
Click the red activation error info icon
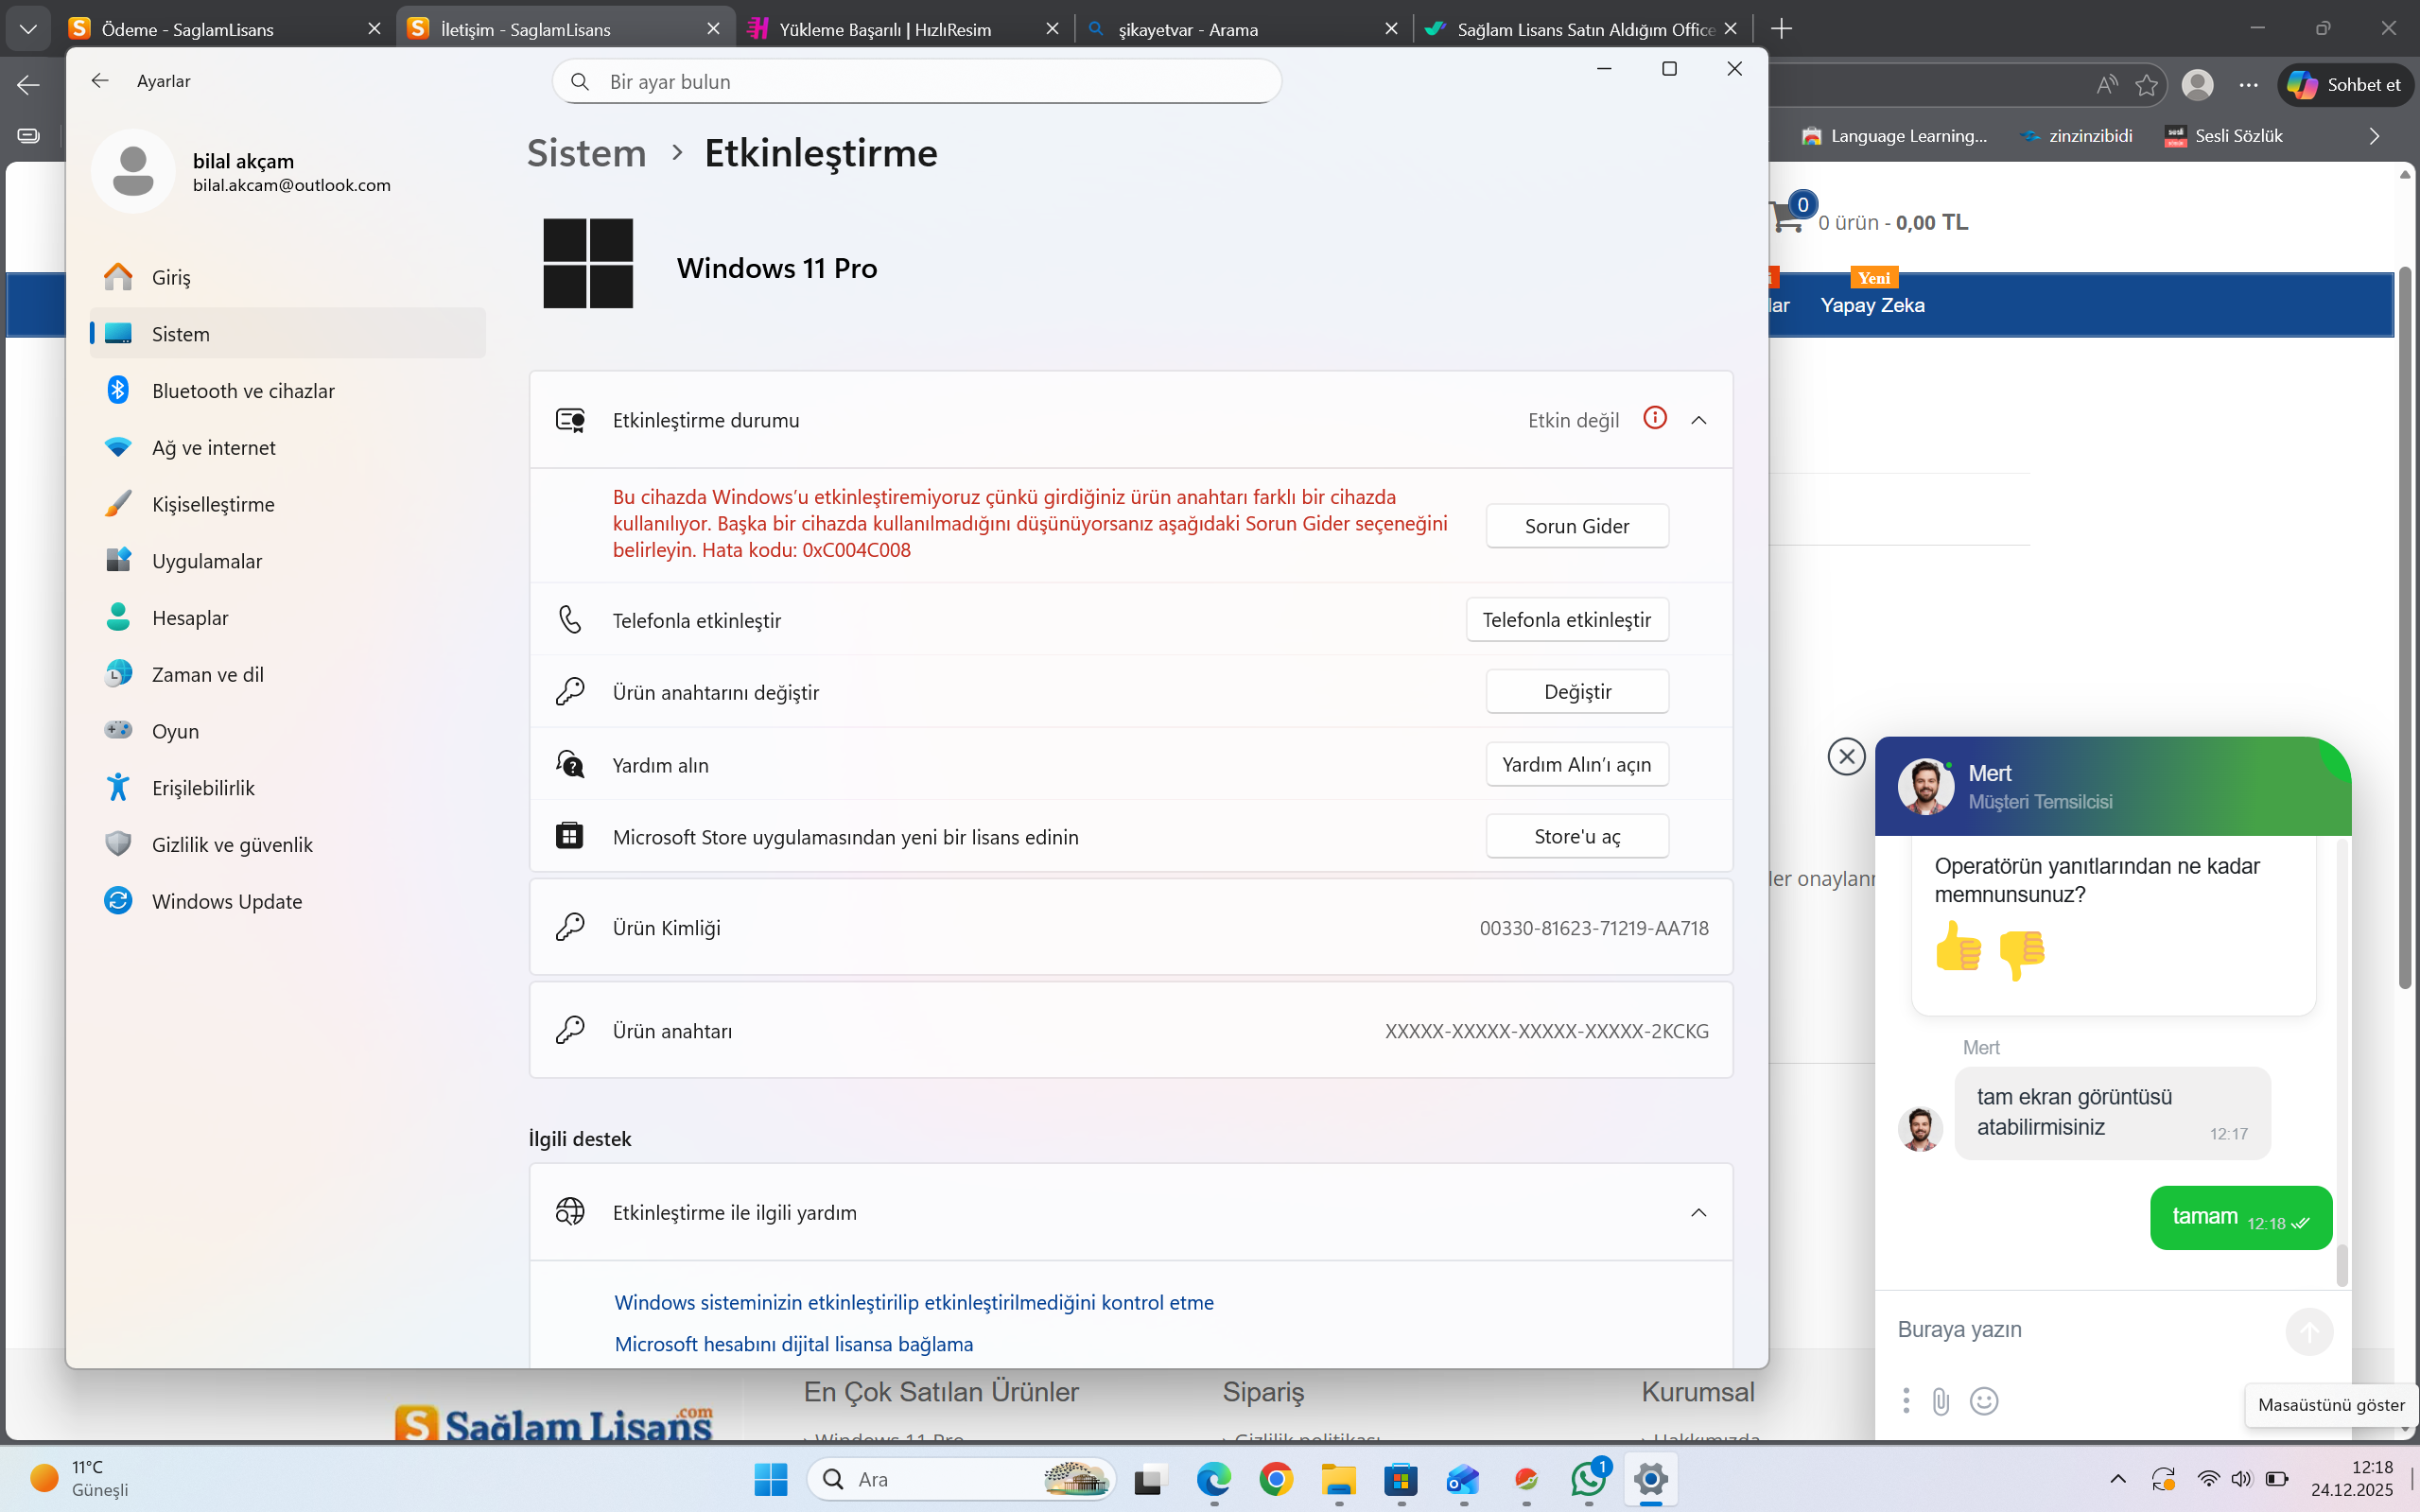click(x=1655, y=418)
